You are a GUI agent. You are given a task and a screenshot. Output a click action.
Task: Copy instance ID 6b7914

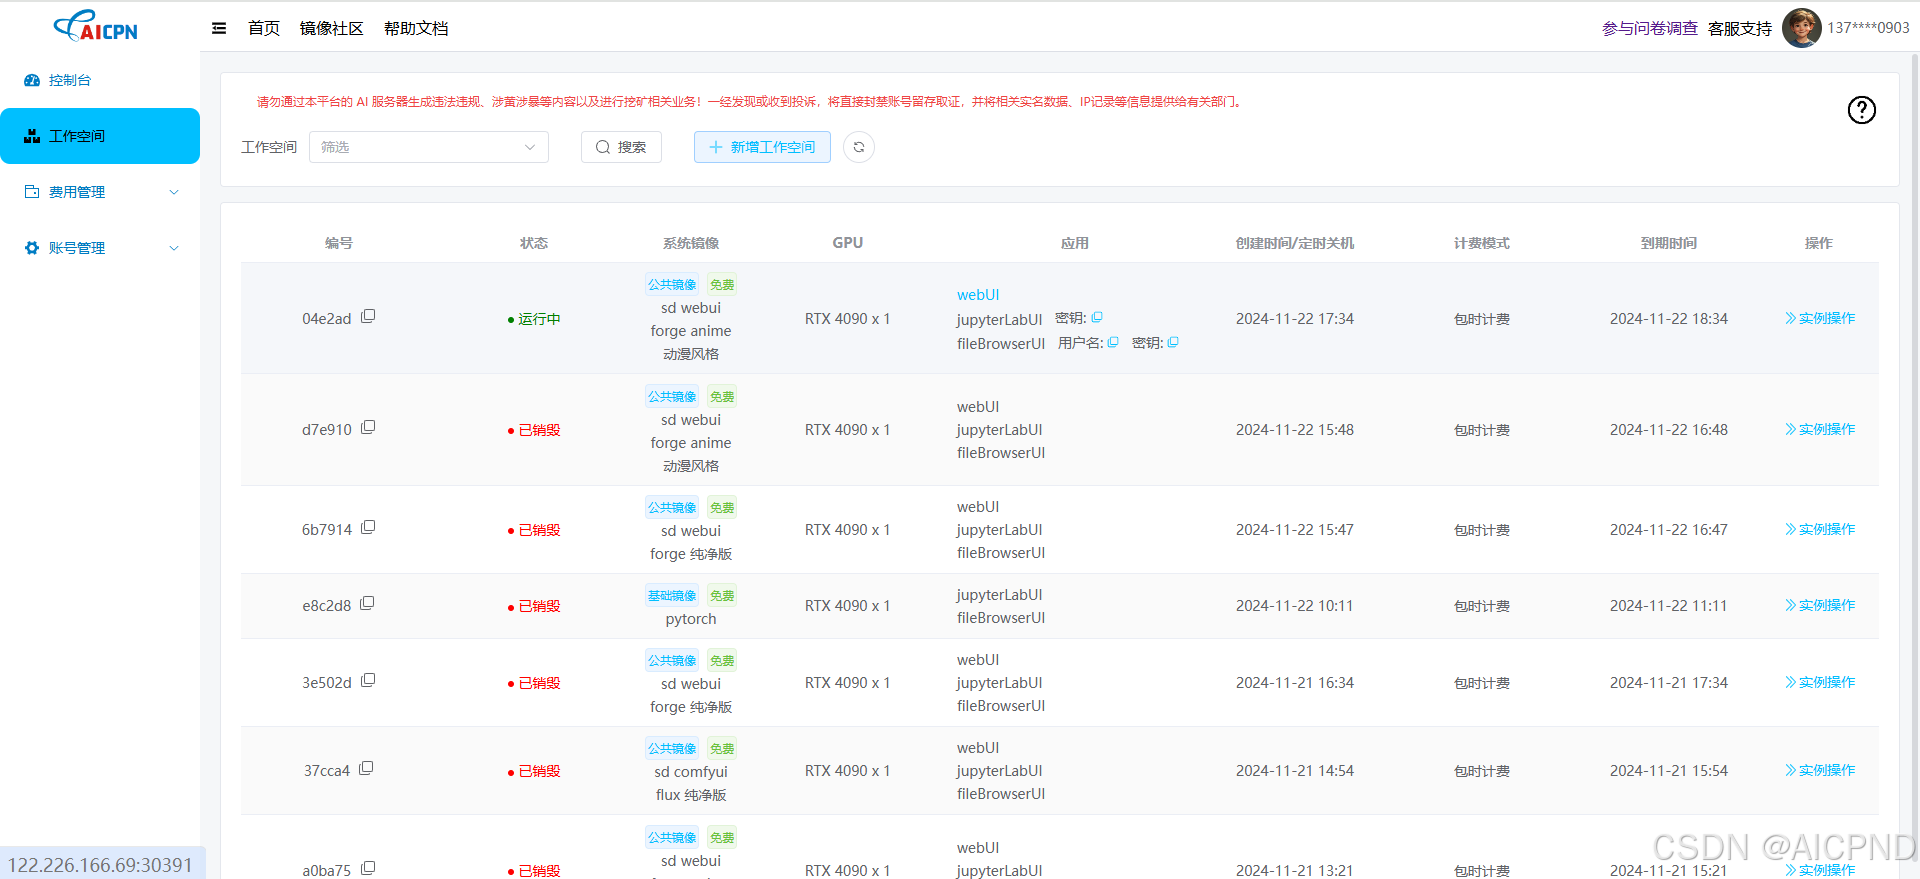pyautogui.click(x=368, y=527)
